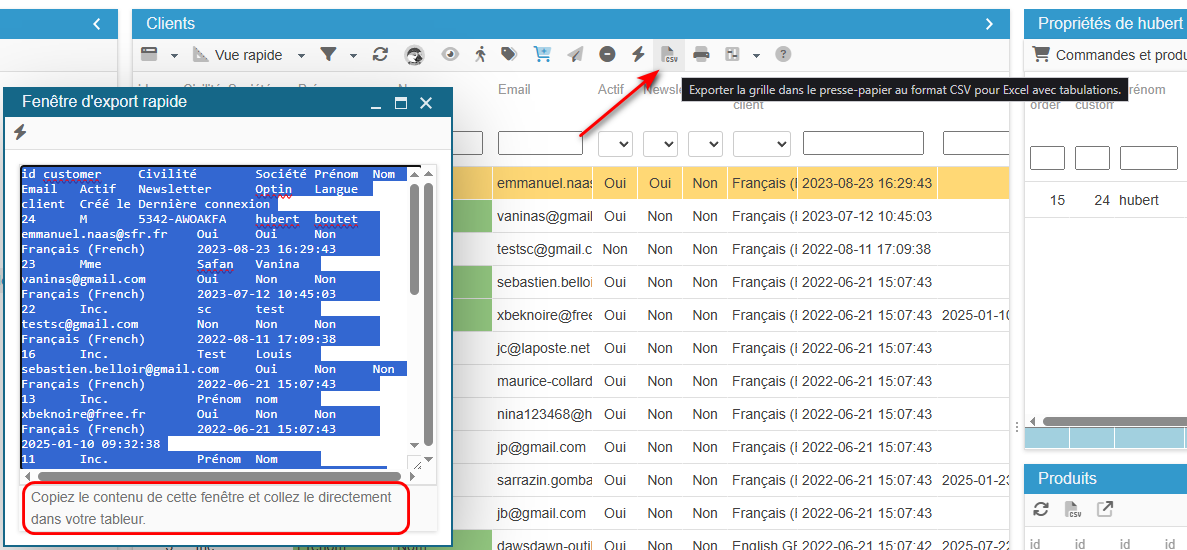The height and width of the screenshot is (550, 1187).
Task: Collapse left panel using the left chevron
Action: [x=97, y=24]
